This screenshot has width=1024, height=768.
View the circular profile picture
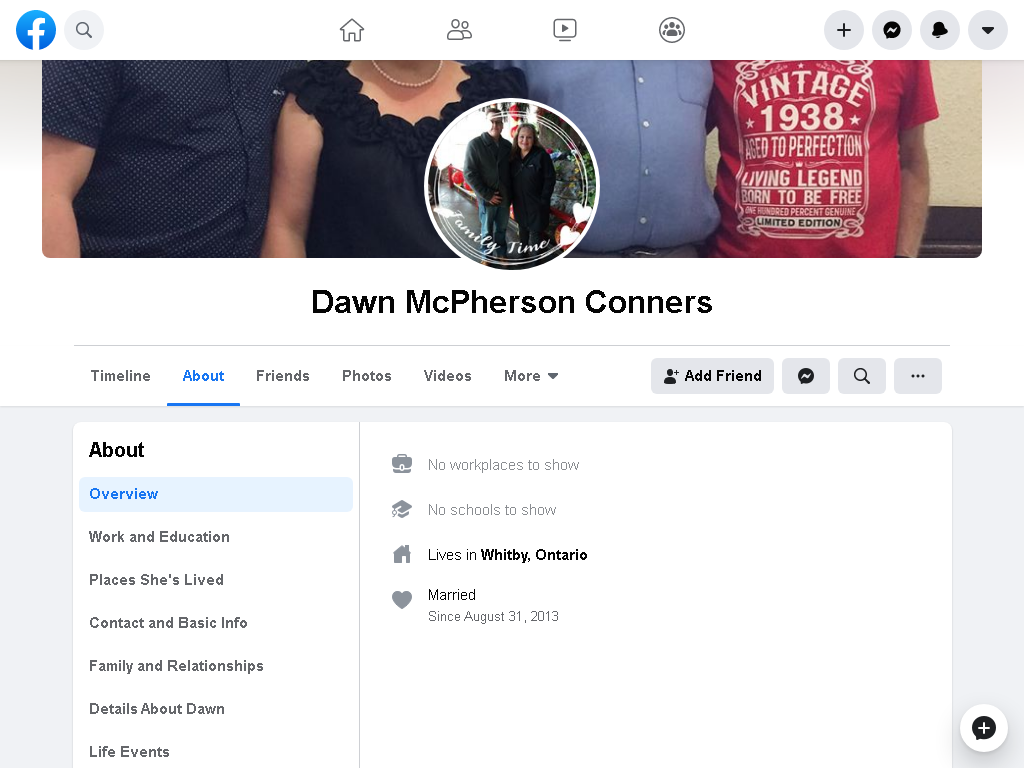pos(512,184)
